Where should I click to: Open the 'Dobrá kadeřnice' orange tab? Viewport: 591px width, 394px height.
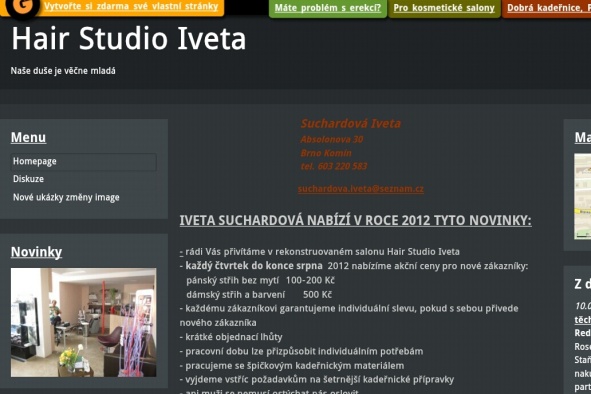coord(548,8)
